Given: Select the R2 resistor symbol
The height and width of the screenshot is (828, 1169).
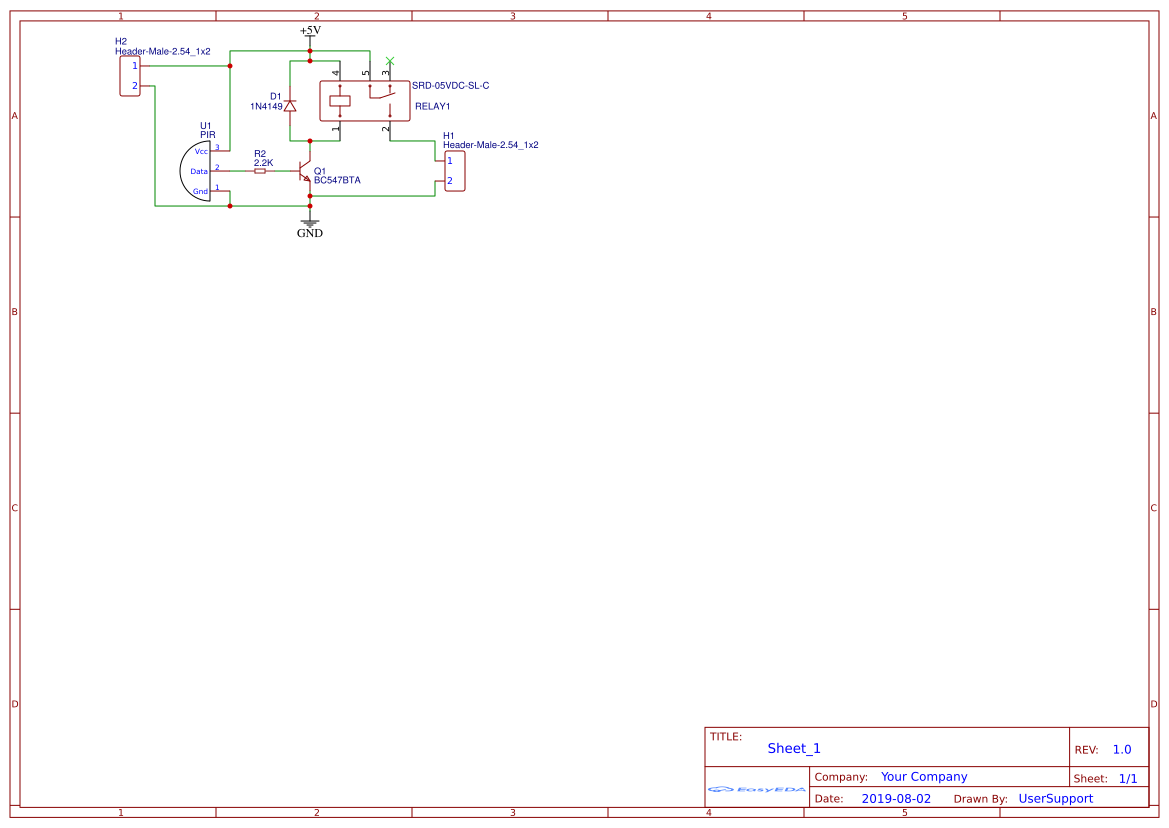Looking at the screenshot, I should click(x=259, y=171).
